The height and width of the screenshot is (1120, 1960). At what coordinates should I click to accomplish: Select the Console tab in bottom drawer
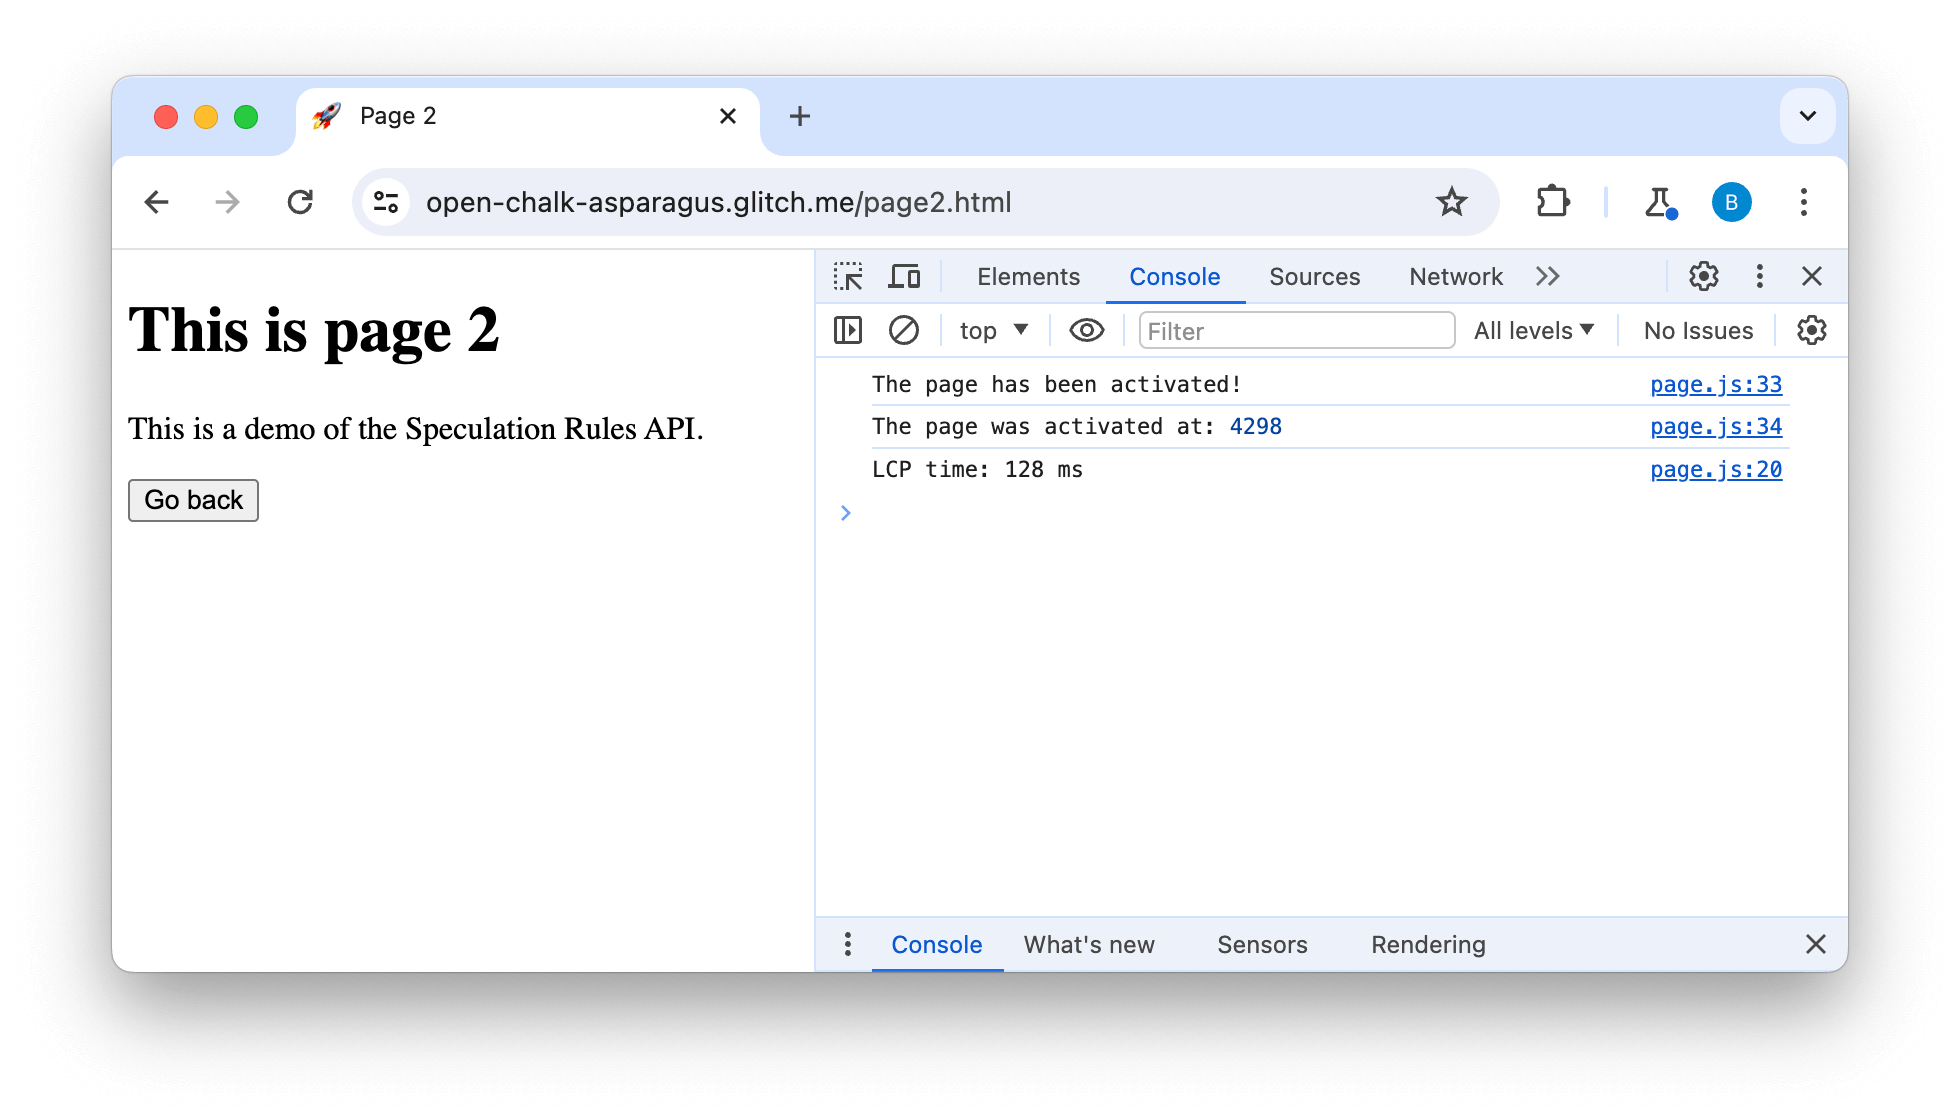pyautogui.click(x=937, y=945)
